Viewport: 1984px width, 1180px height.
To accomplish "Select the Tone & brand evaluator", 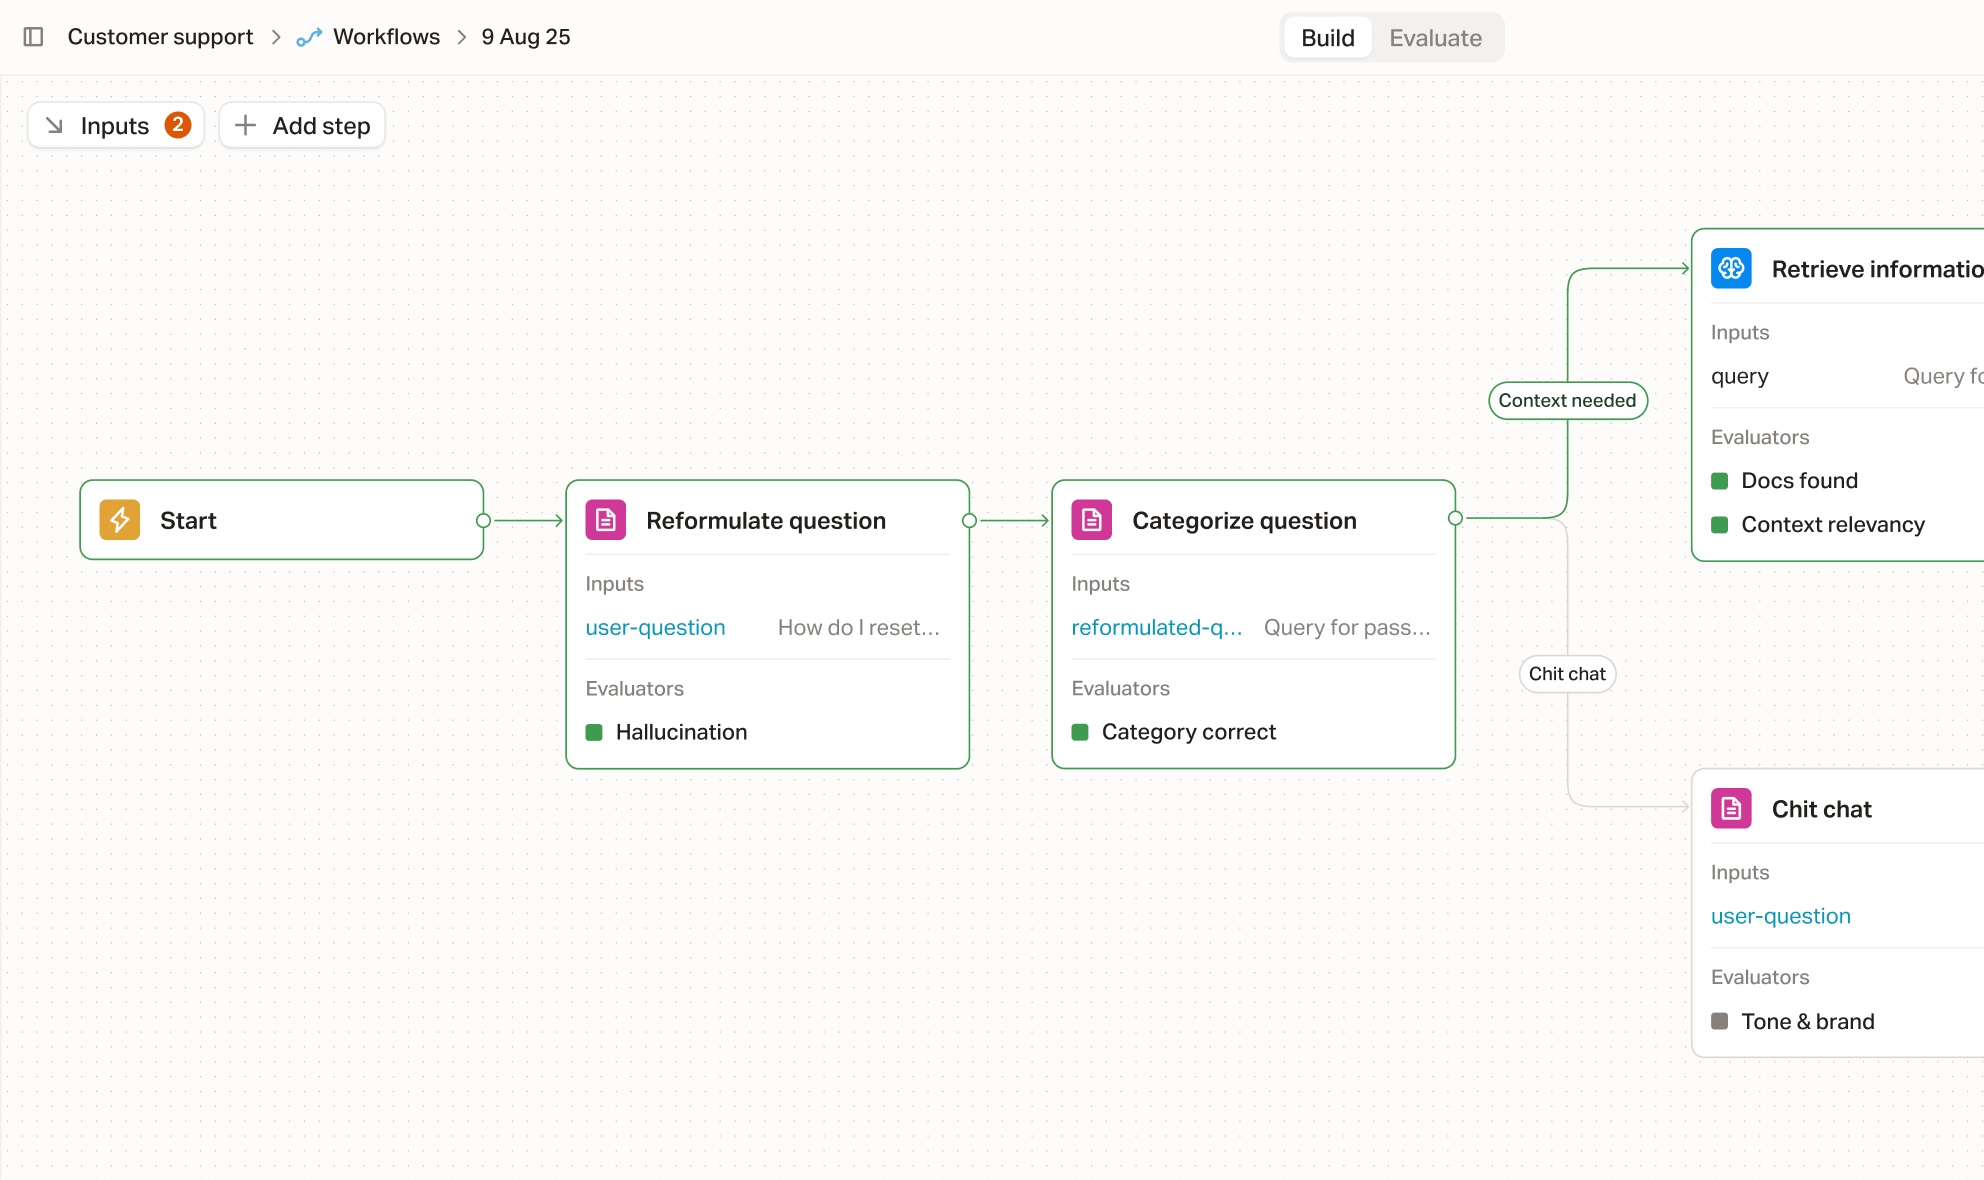I will pos(1807,1021).
